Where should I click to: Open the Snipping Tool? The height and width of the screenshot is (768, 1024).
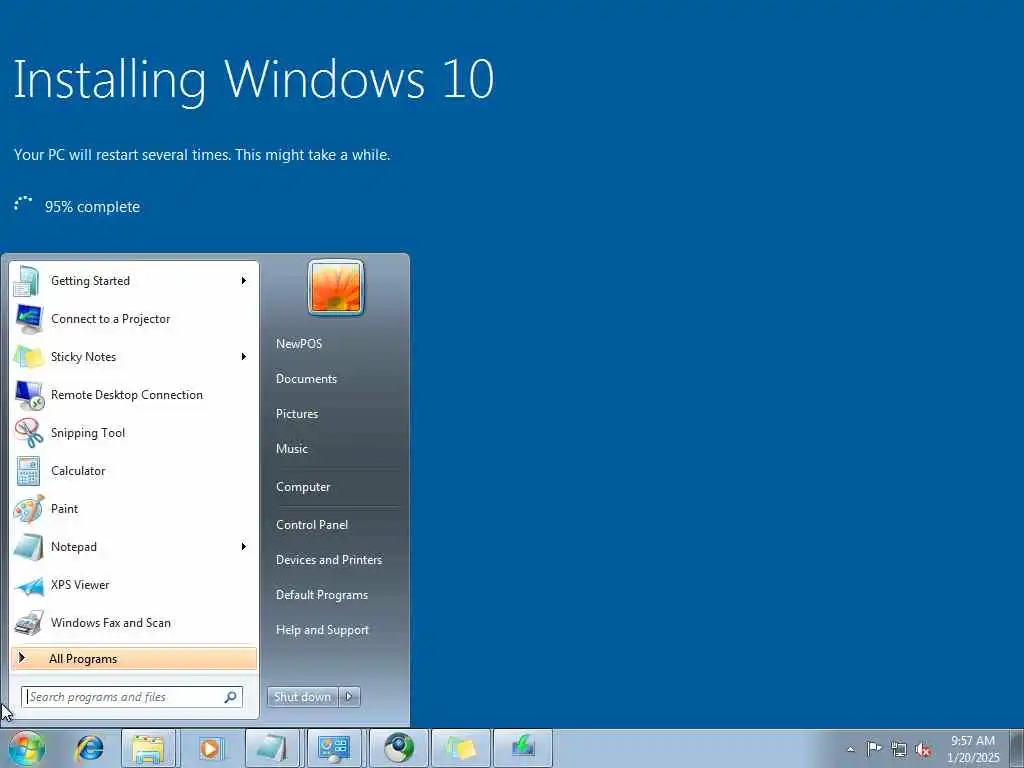point(135,432)
